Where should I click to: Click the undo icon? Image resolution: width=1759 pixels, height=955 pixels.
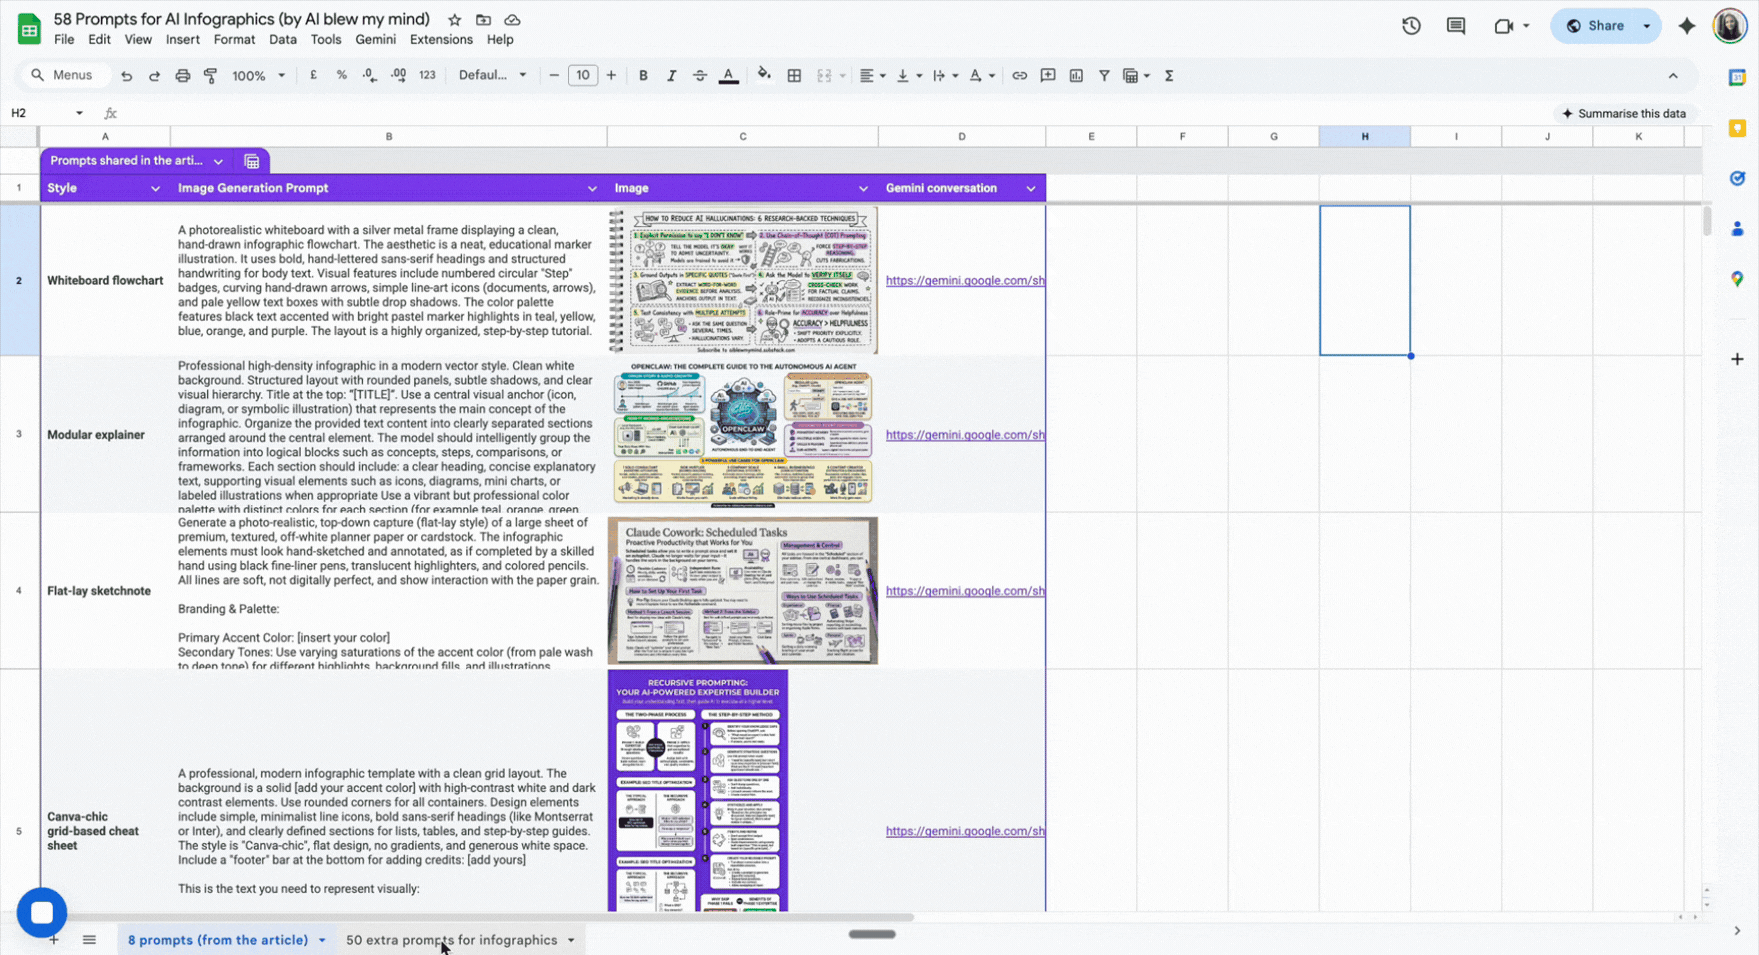point(126,76)
